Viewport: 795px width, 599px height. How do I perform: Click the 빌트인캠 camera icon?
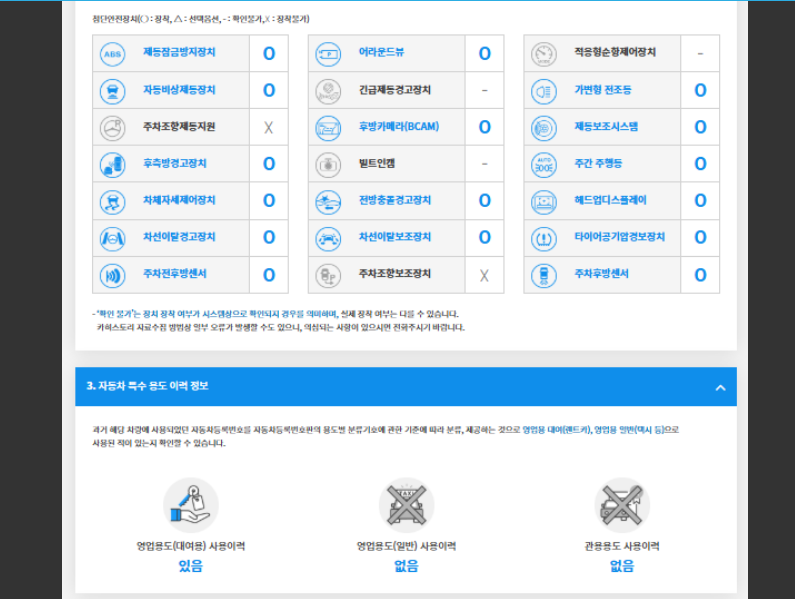coord(328,165)
